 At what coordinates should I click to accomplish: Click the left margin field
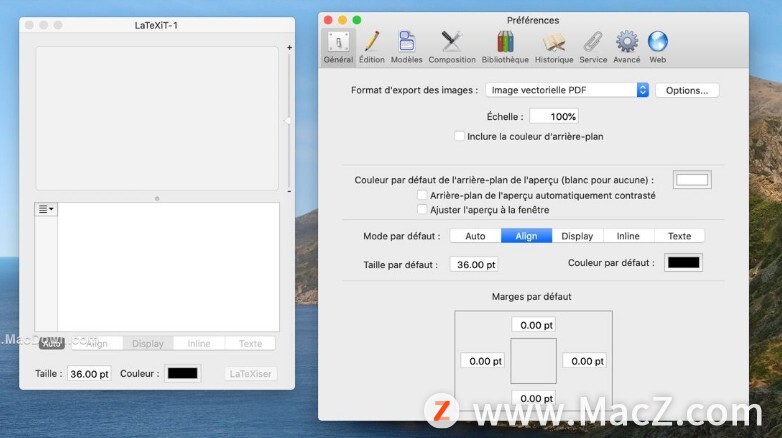(483, 361)
